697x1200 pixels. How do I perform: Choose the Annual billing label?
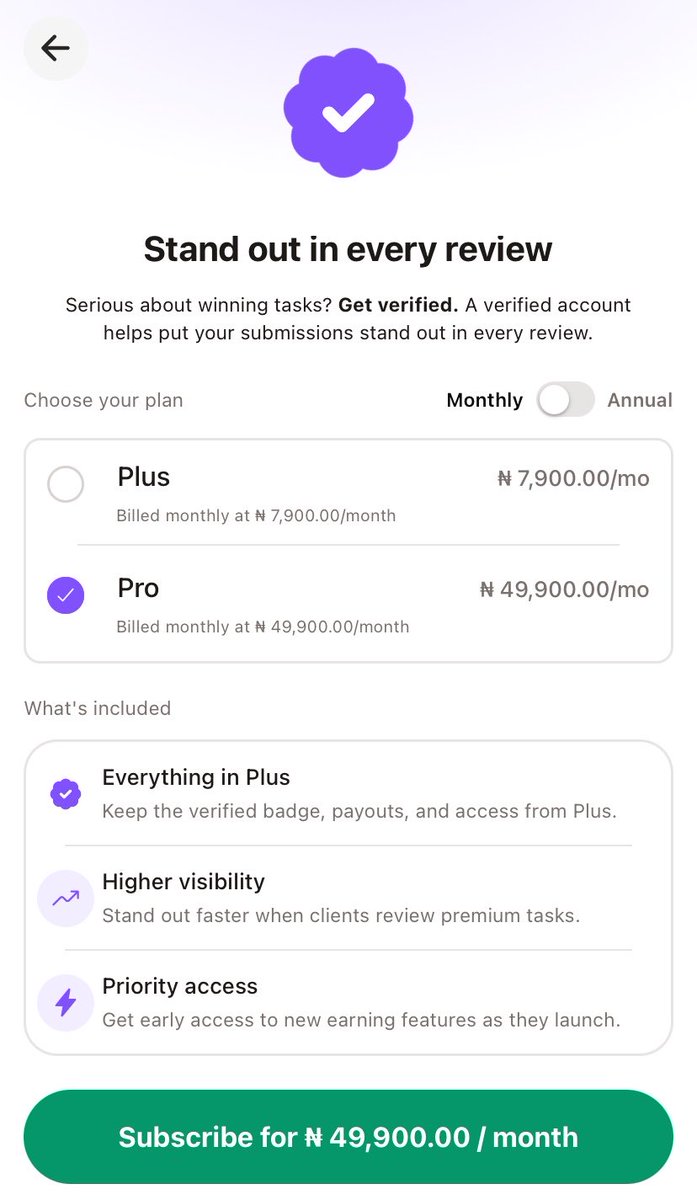[640, 400]
